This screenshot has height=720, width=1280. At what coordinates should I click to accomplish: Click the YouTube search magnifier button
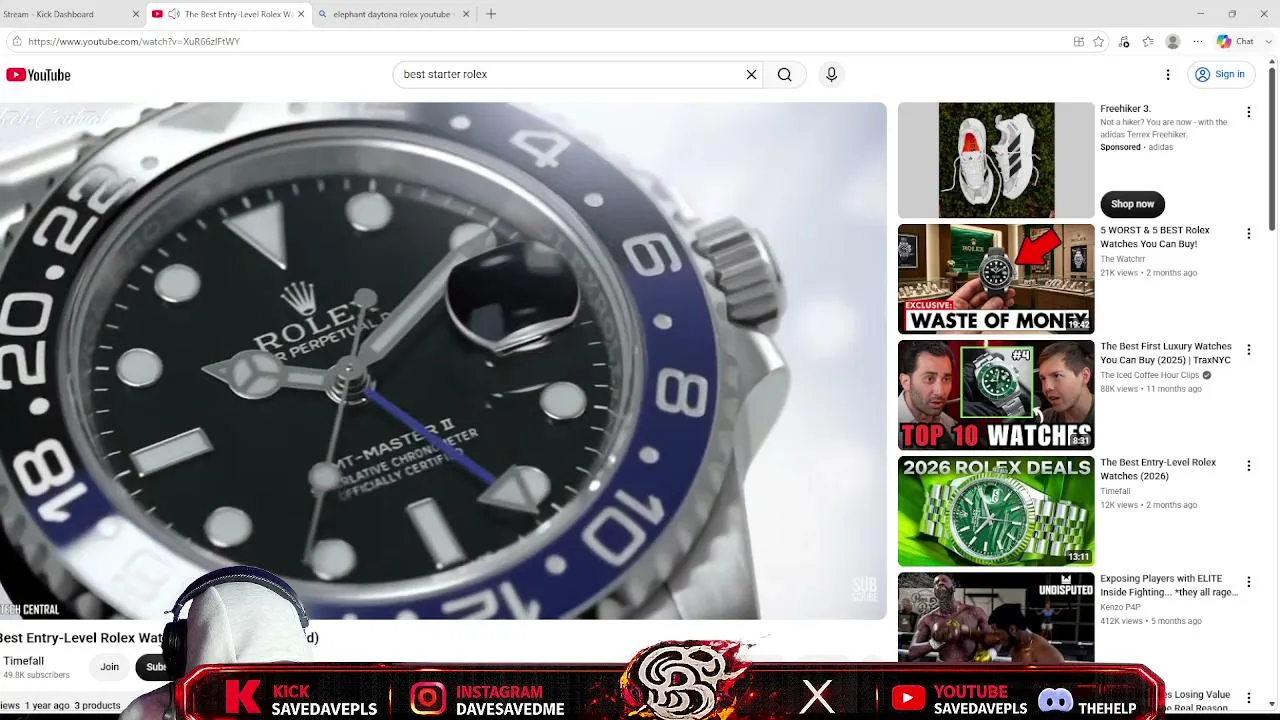(x=785, y=75)
